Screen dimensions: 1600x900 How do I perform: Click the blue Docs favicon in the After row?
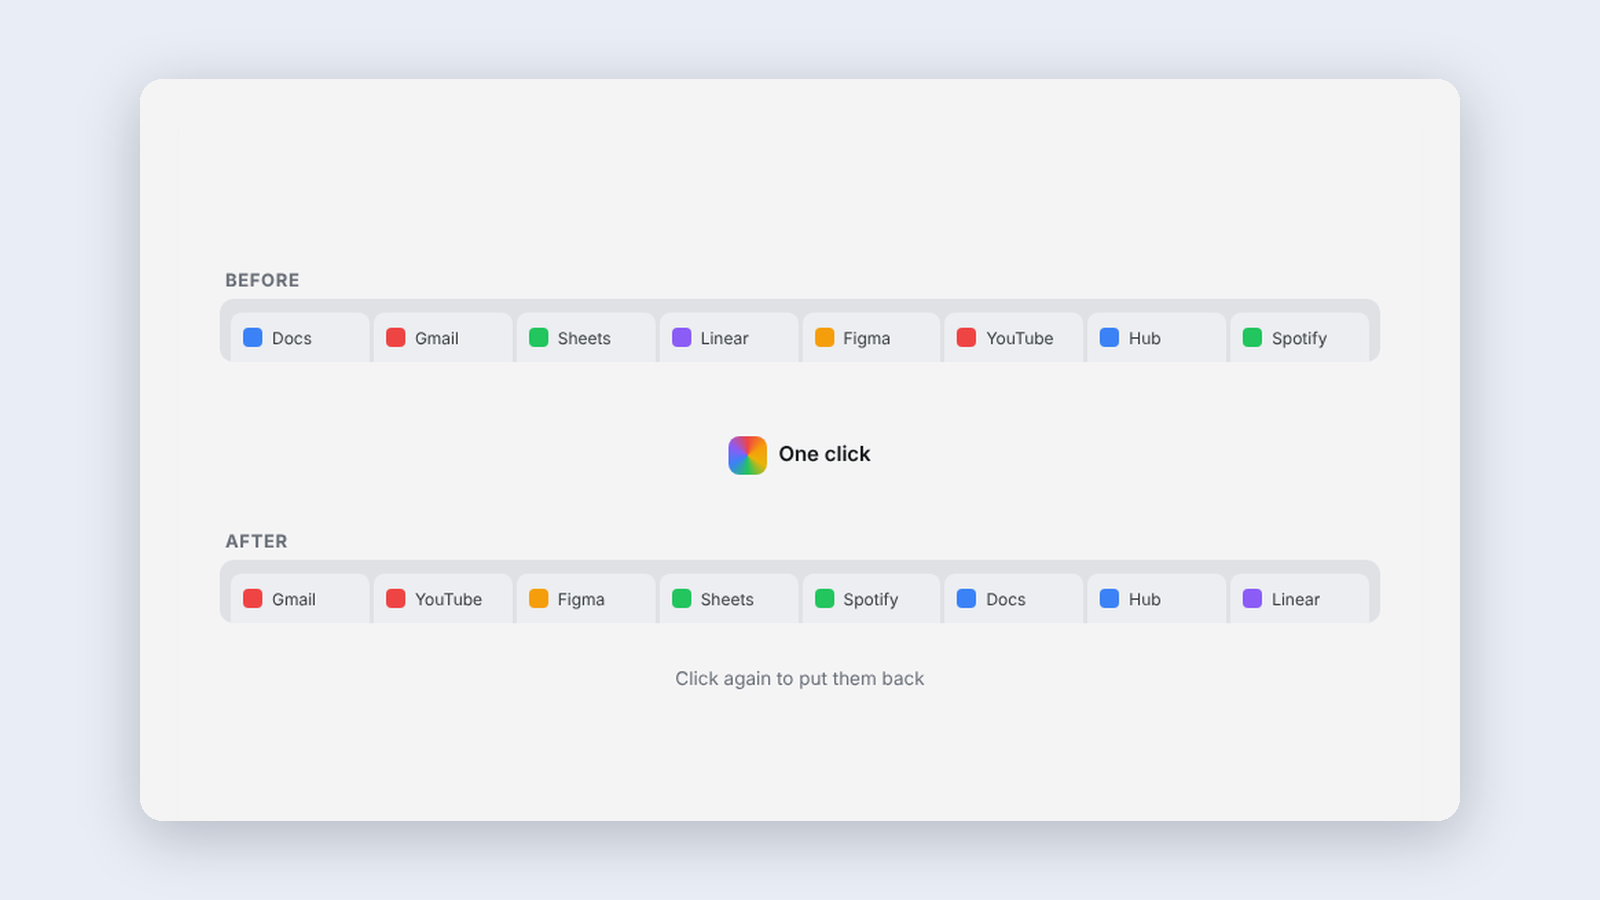[x=967, y=598]
